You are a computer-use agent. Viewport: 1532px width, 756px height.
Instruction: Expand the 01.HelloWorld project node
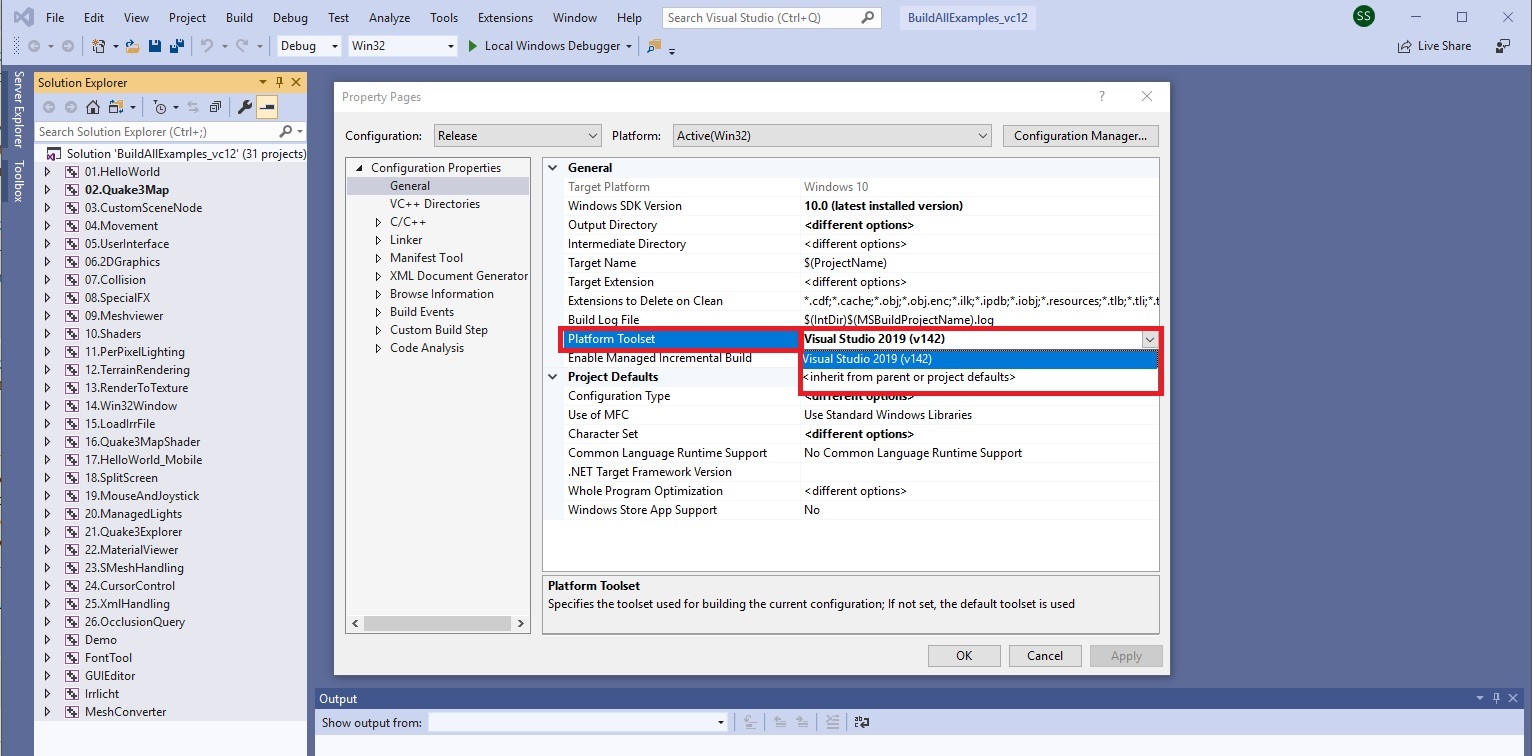click(x=46, y=172)
